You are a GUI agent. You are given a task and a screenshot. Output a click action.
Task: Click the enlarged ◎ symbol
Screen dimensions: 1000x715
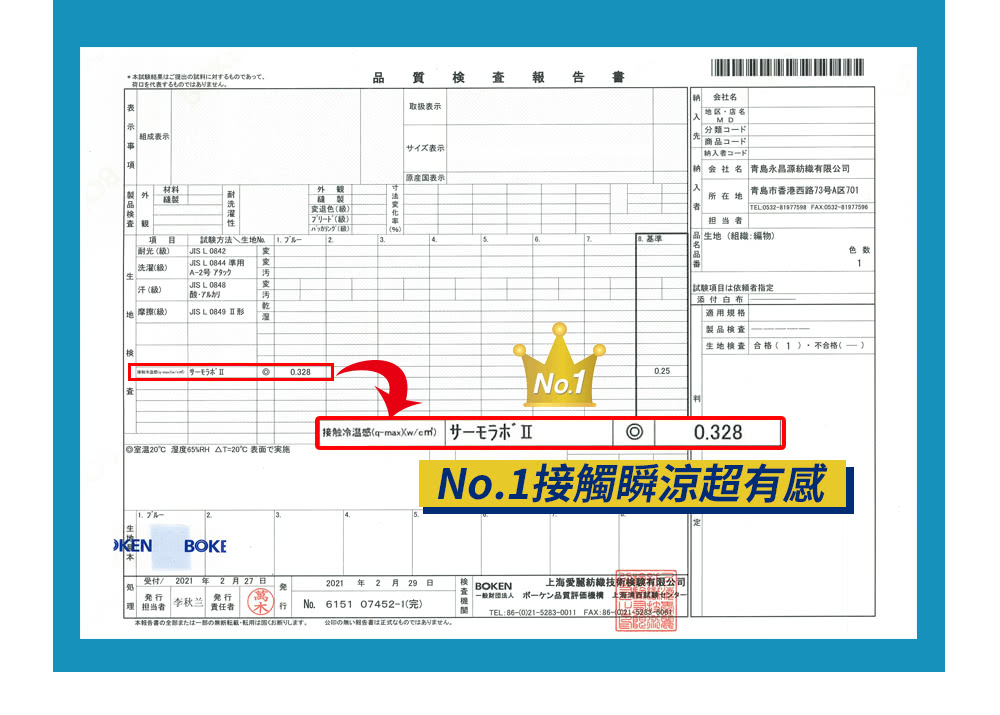pos(634,432)
